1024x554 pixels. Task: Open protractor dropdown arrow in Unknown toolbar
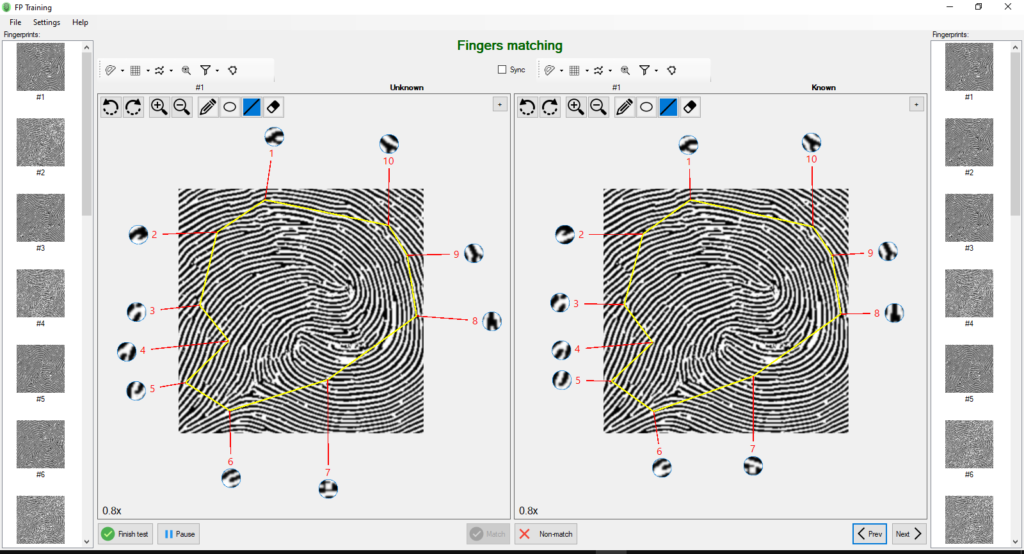click(x=122, y=71)
